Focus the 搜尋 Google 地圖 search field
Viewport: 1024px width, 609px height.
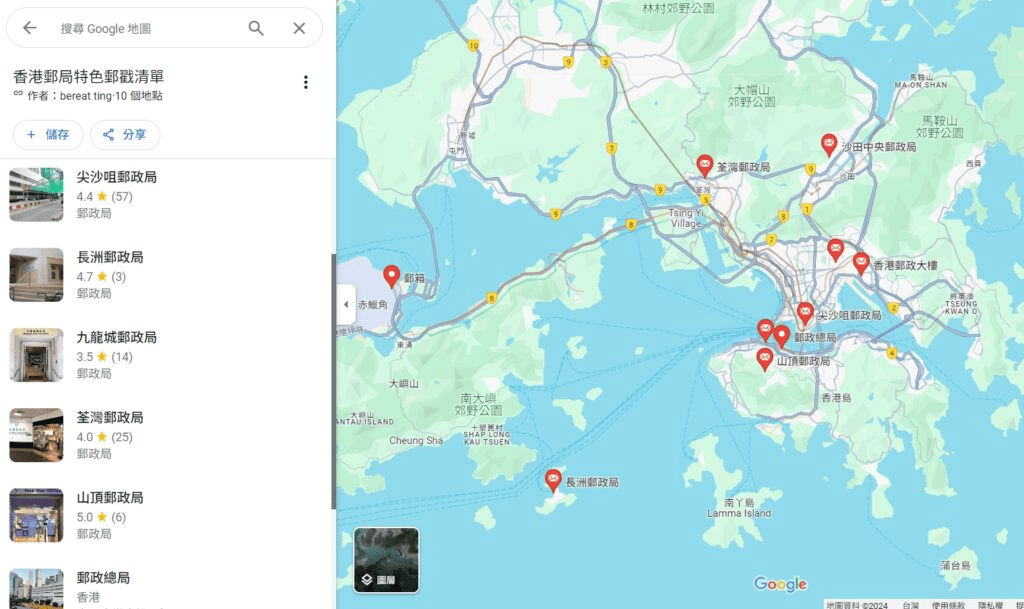(147, 29)
